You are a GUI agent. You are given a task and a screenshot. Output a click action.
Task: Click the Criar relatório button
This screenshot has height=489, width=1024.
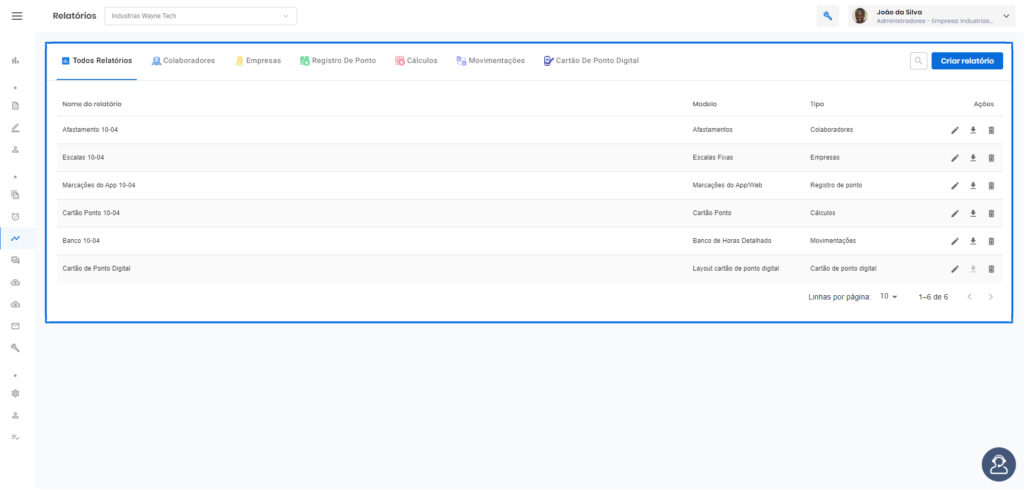tap(967, 61)
